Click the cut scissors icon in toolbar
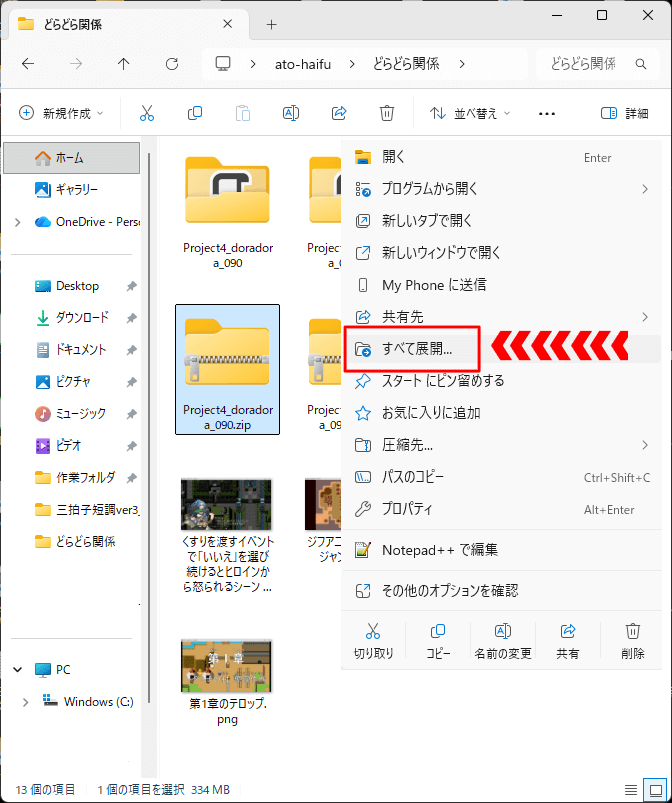 [x=147, y=113]
